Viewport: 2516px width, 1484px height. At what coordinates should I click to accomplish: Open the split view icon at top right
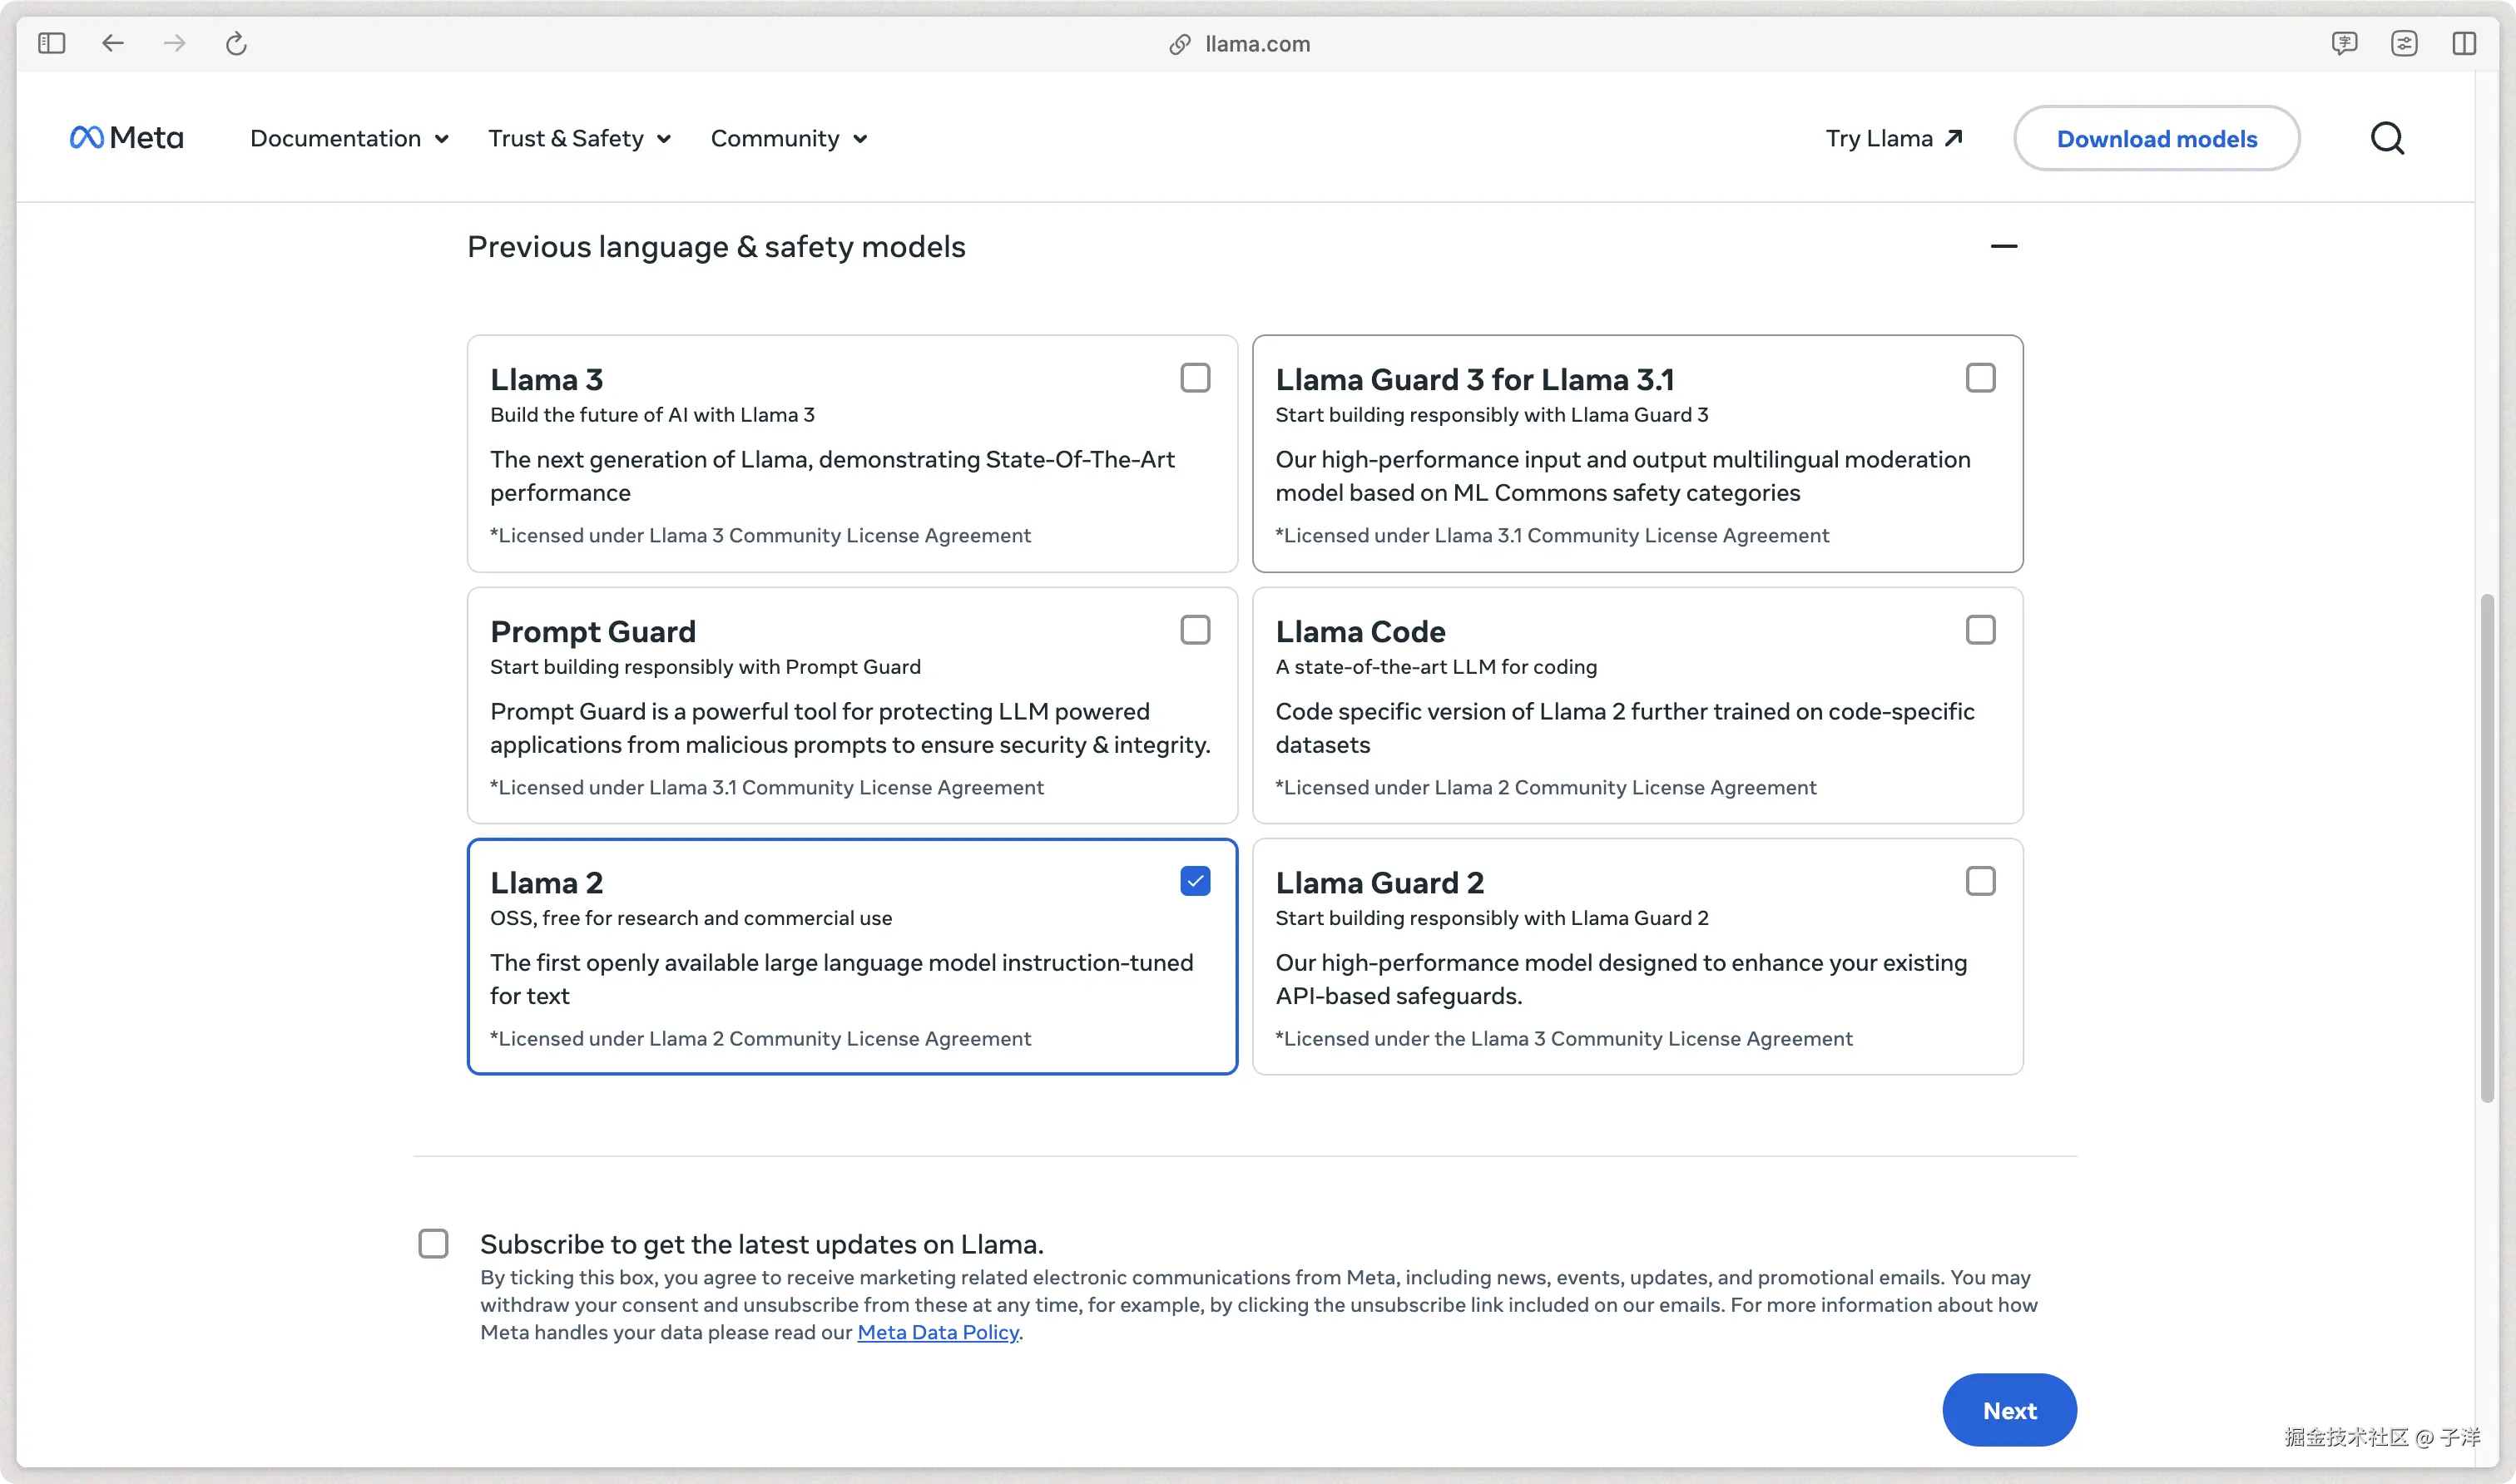pos(2464,43)
